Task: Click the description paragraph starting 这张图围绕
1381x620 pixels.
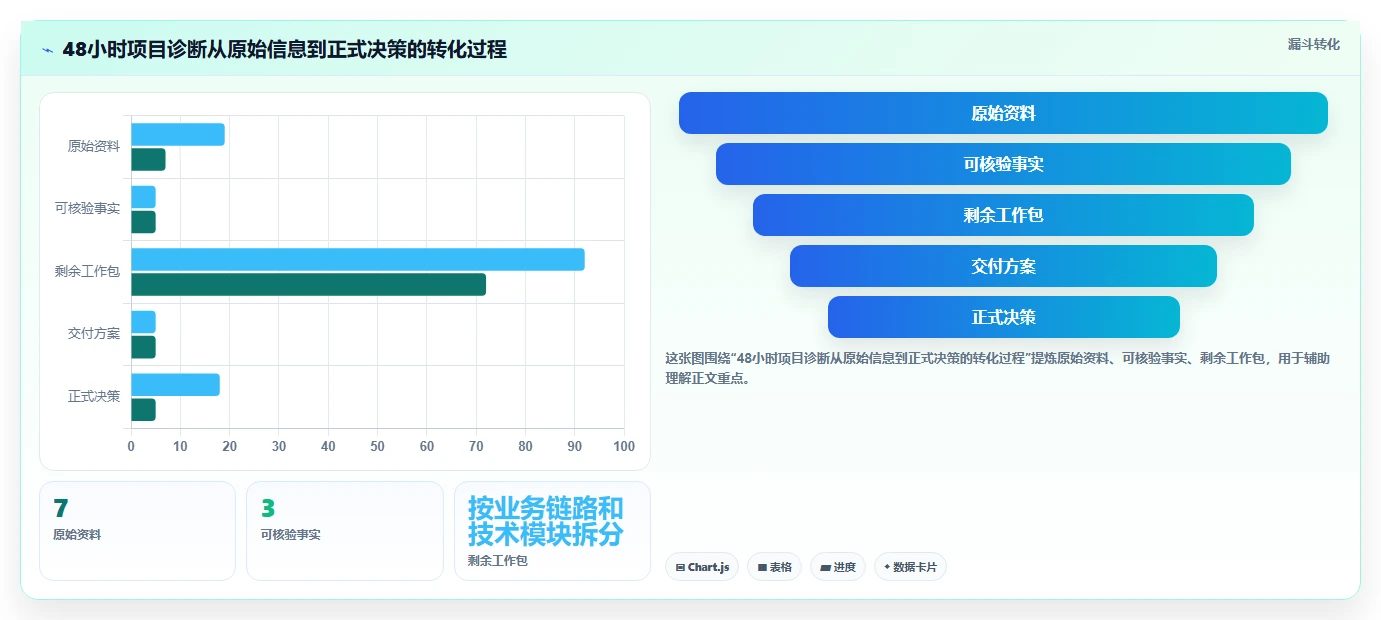Action: [997, 368]
